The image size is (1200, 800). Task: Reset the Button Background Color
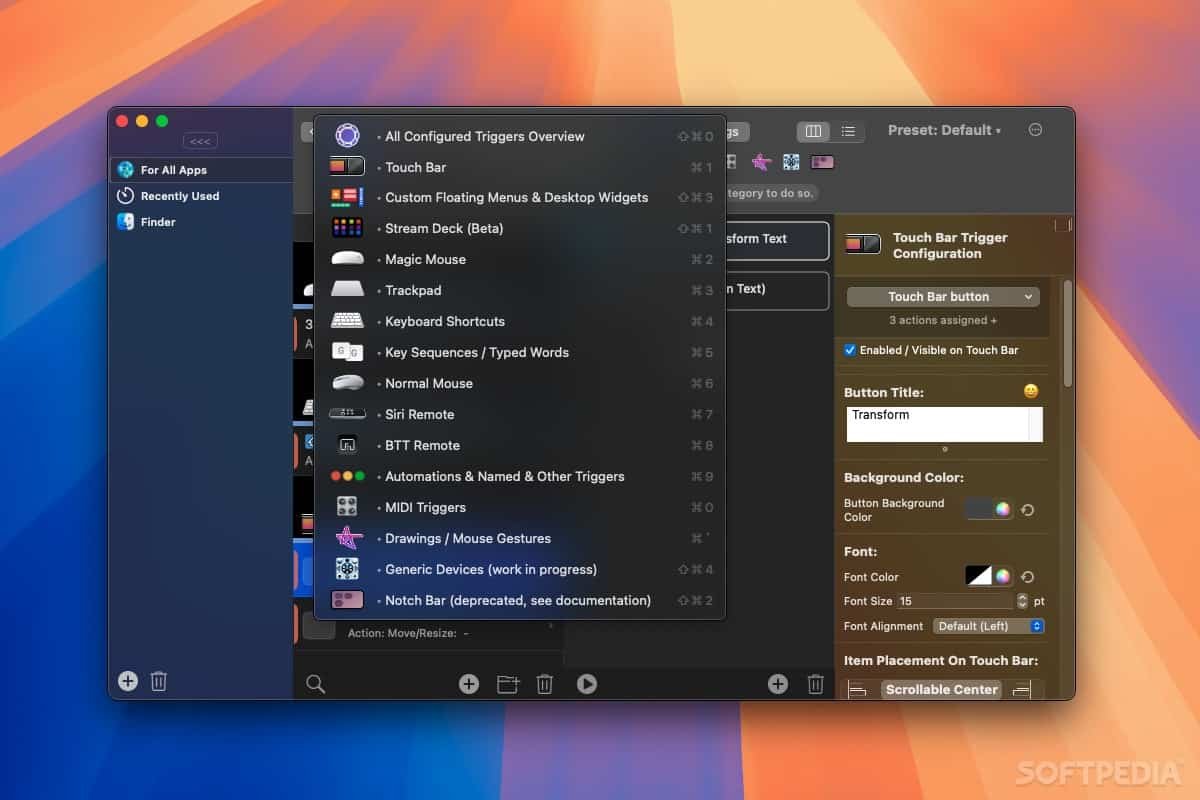[1027, 510]
